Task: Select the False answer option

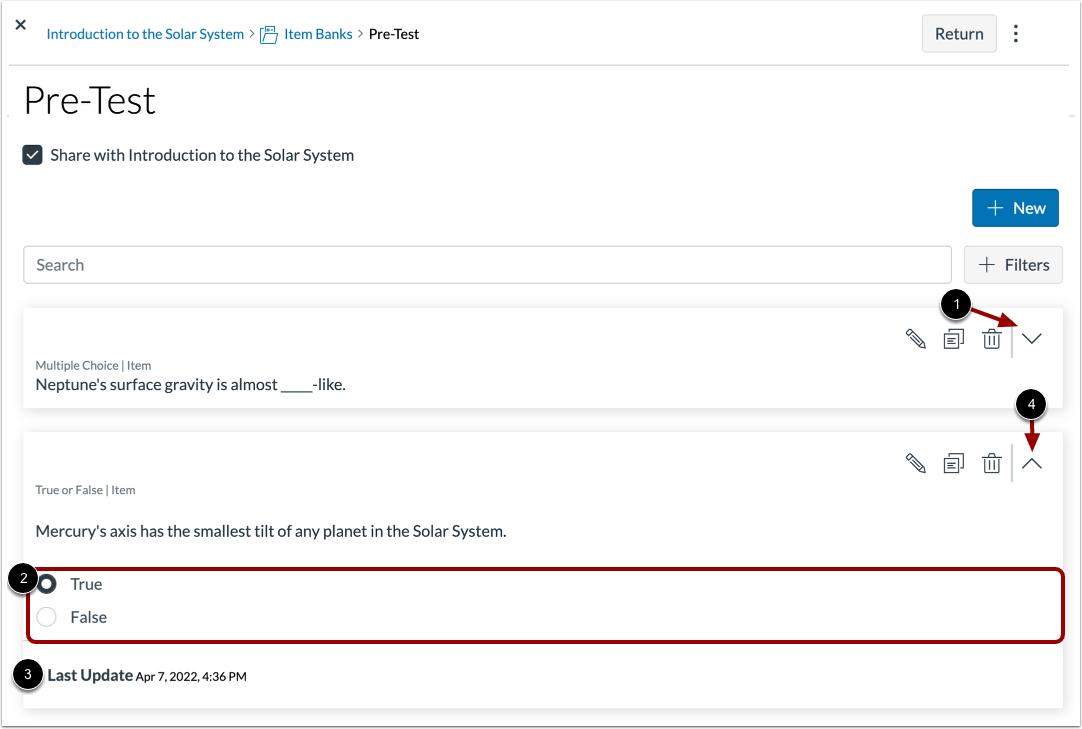Action: pos(46,617)
